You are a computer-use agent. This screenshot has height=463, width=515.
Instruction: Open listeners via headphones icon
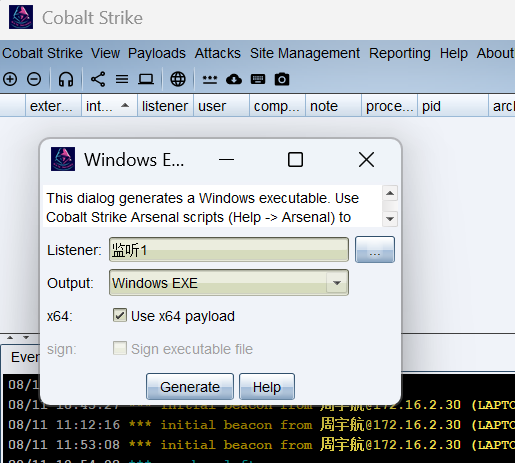pos(66,79)
